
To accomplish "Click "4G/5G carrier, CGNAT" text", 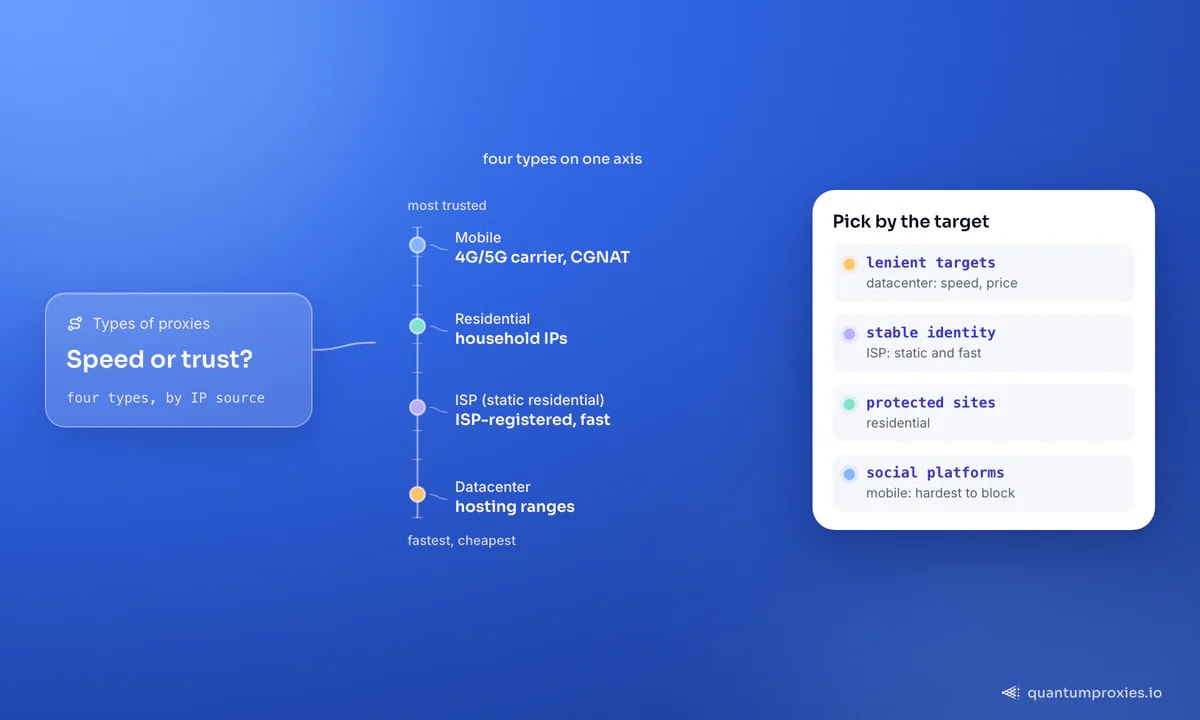I will pyautogui.click(x=543, y=257).
